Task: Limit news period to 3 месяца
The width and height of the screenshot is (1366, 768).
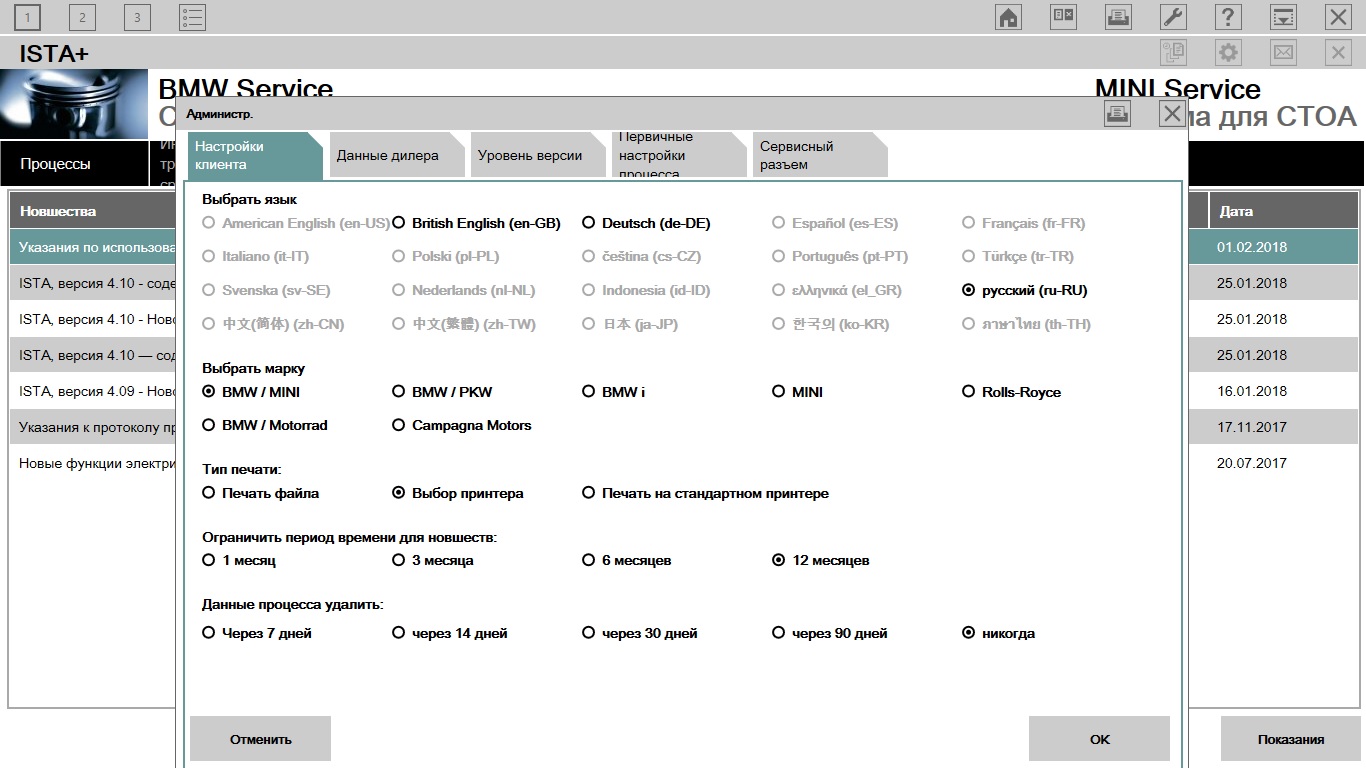Action: point(433,560)
